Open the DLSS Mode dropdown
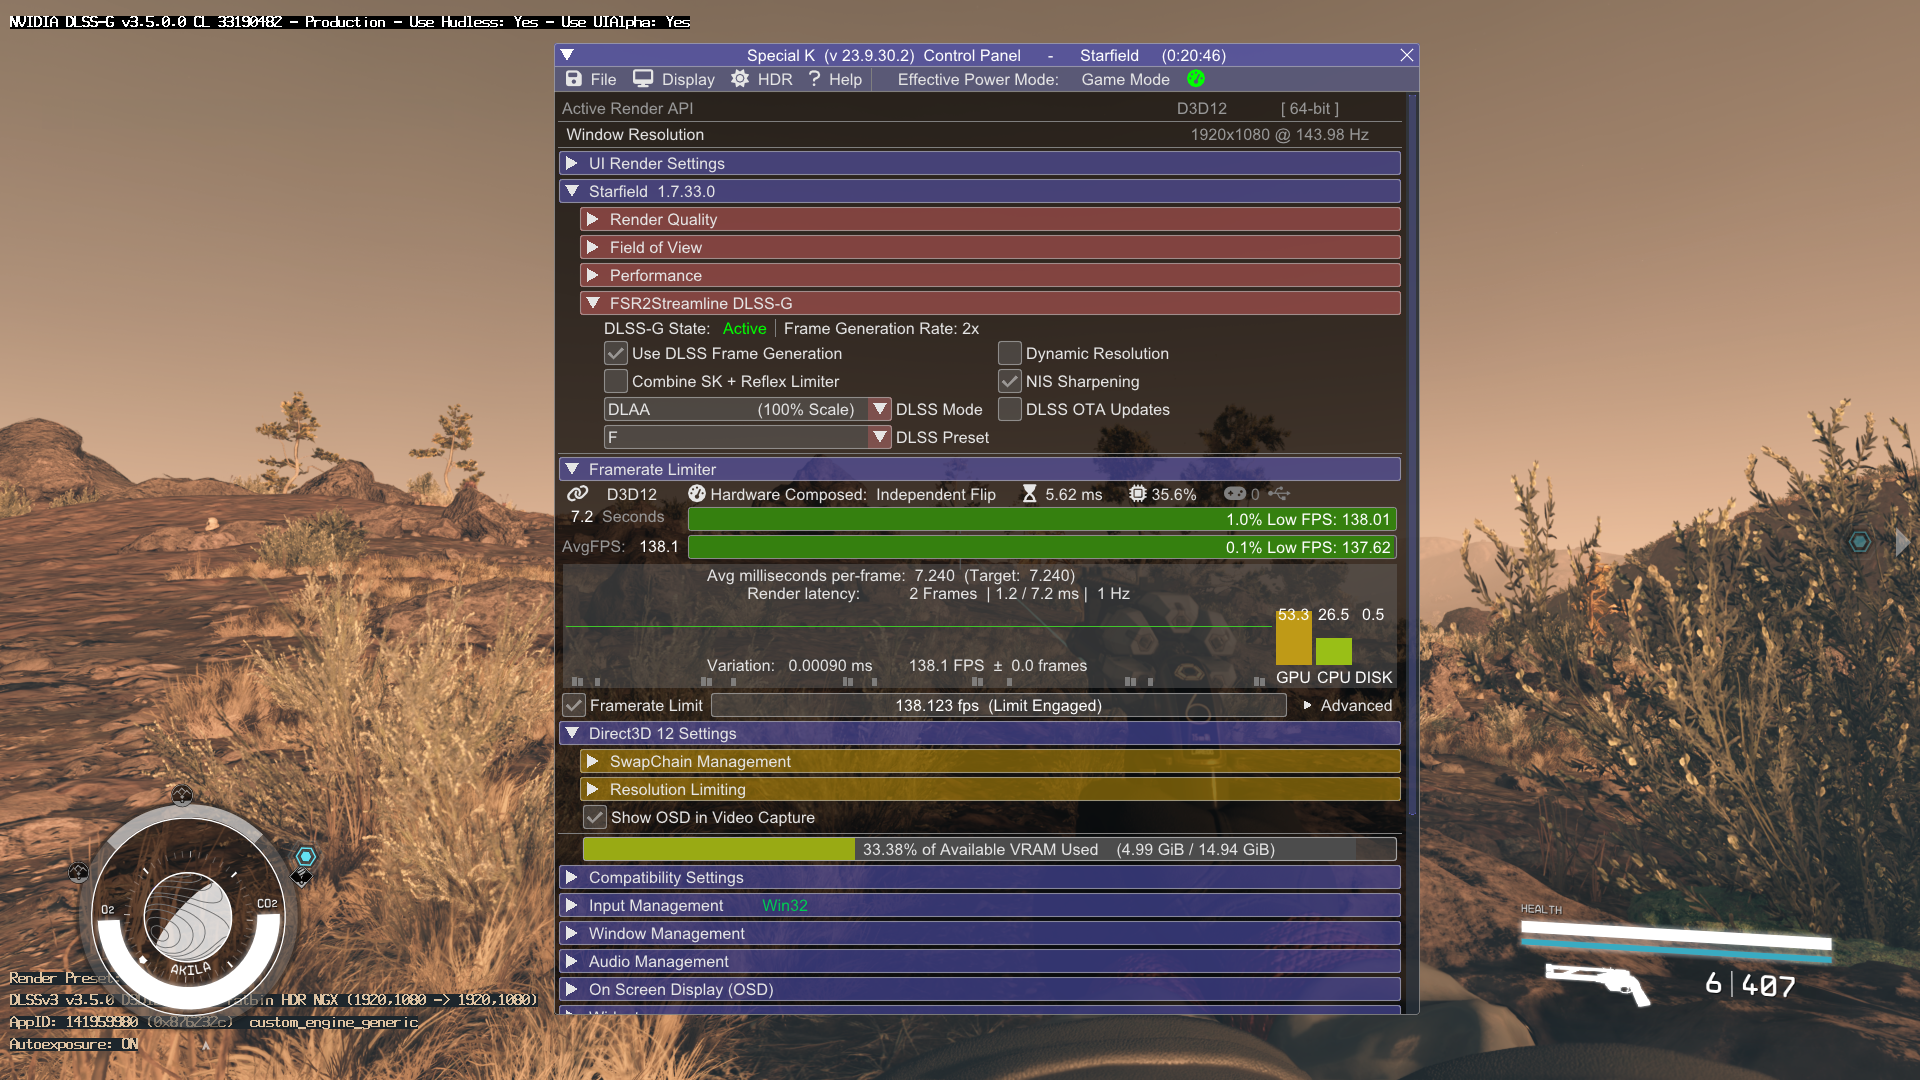 [x=747, y=410]
